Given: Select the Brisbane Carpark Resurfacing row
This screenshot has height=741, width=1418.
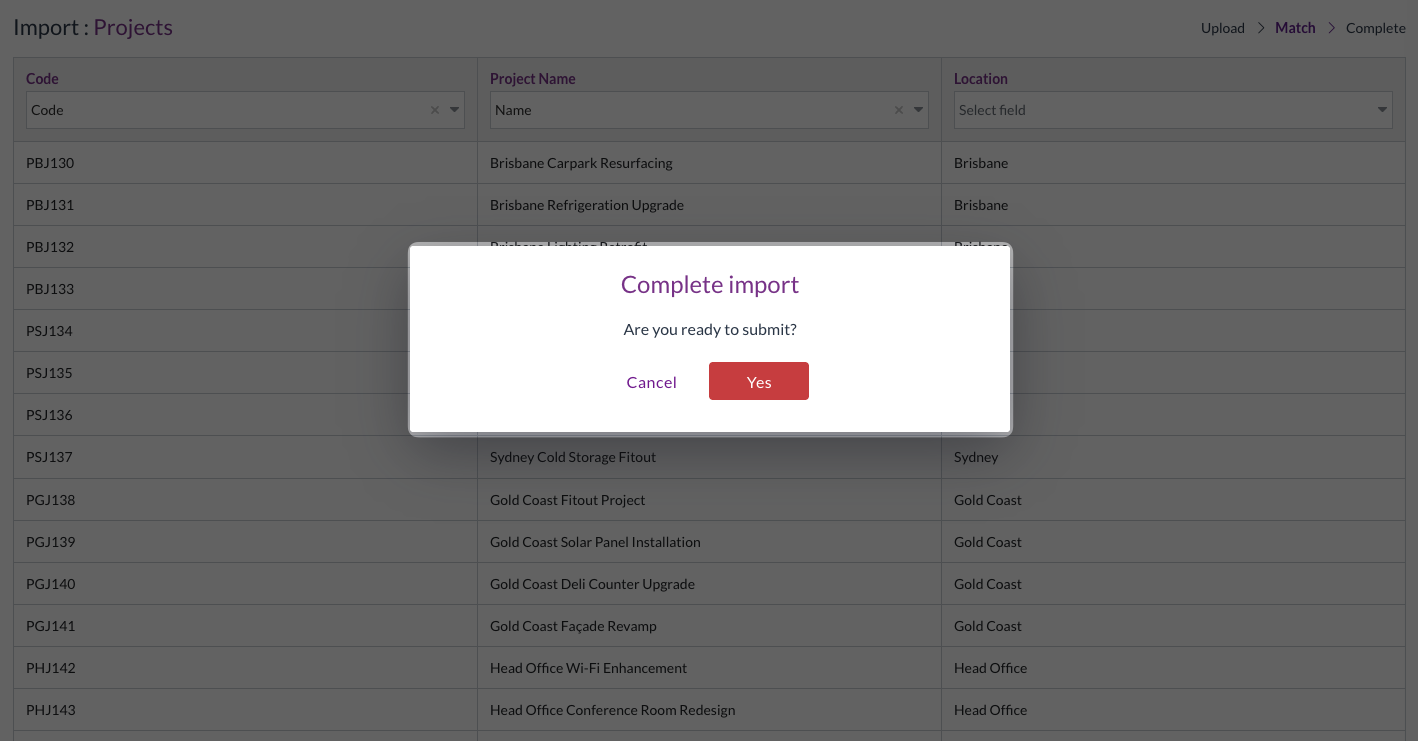Looking at the screenshot, I should coord(581,163).
